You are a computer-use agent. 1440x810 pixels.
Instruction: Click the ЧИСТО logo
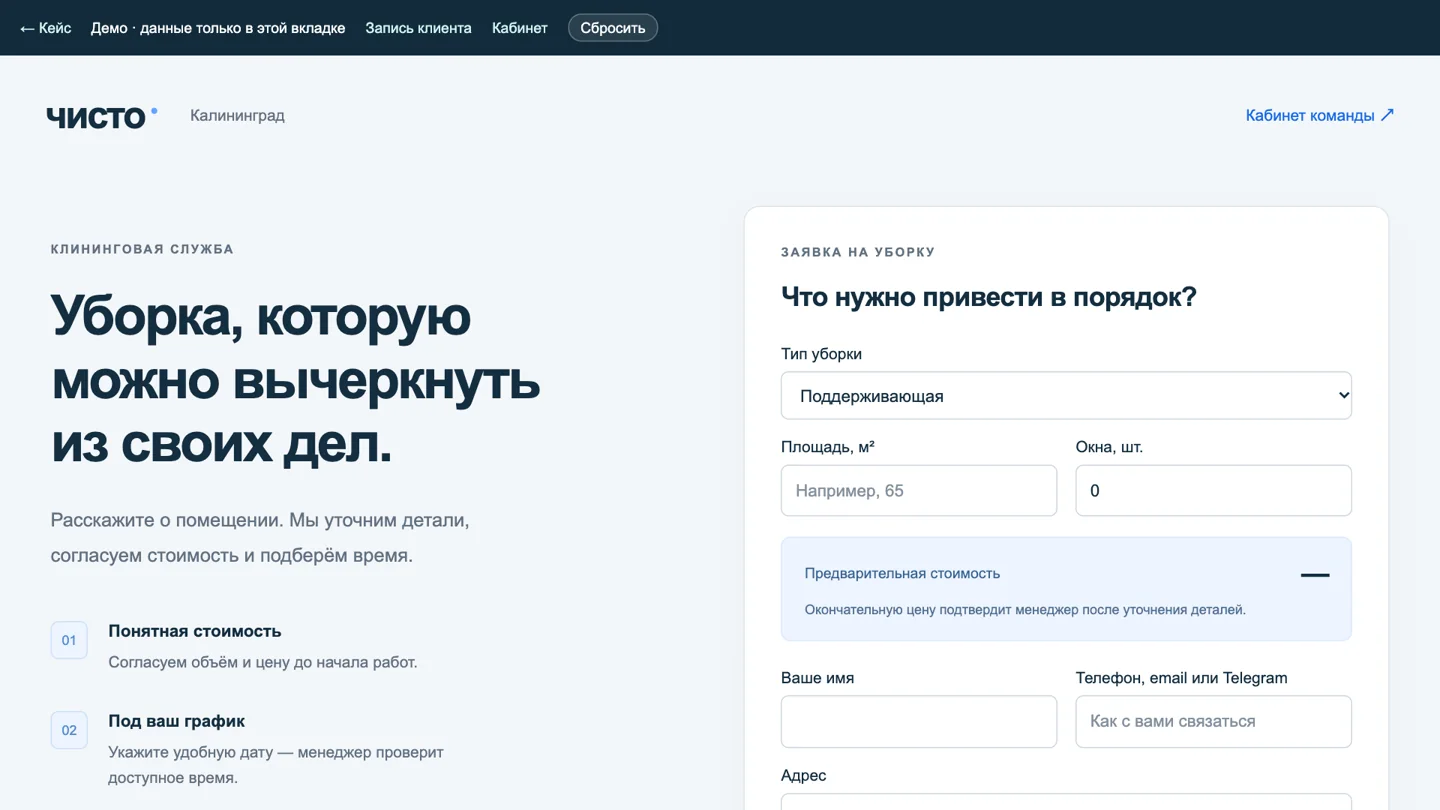pyautogui.click(x=102, y=117)
